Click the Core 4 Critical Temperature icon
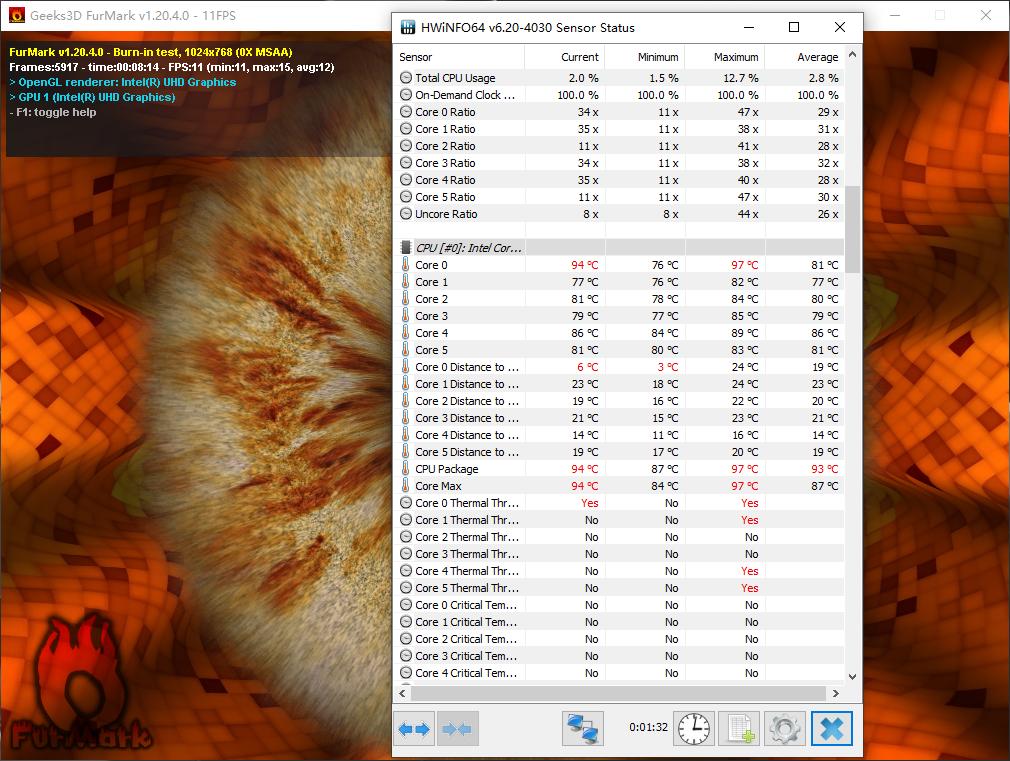This screenshot has width=1010, height=761. click(406, 673)
